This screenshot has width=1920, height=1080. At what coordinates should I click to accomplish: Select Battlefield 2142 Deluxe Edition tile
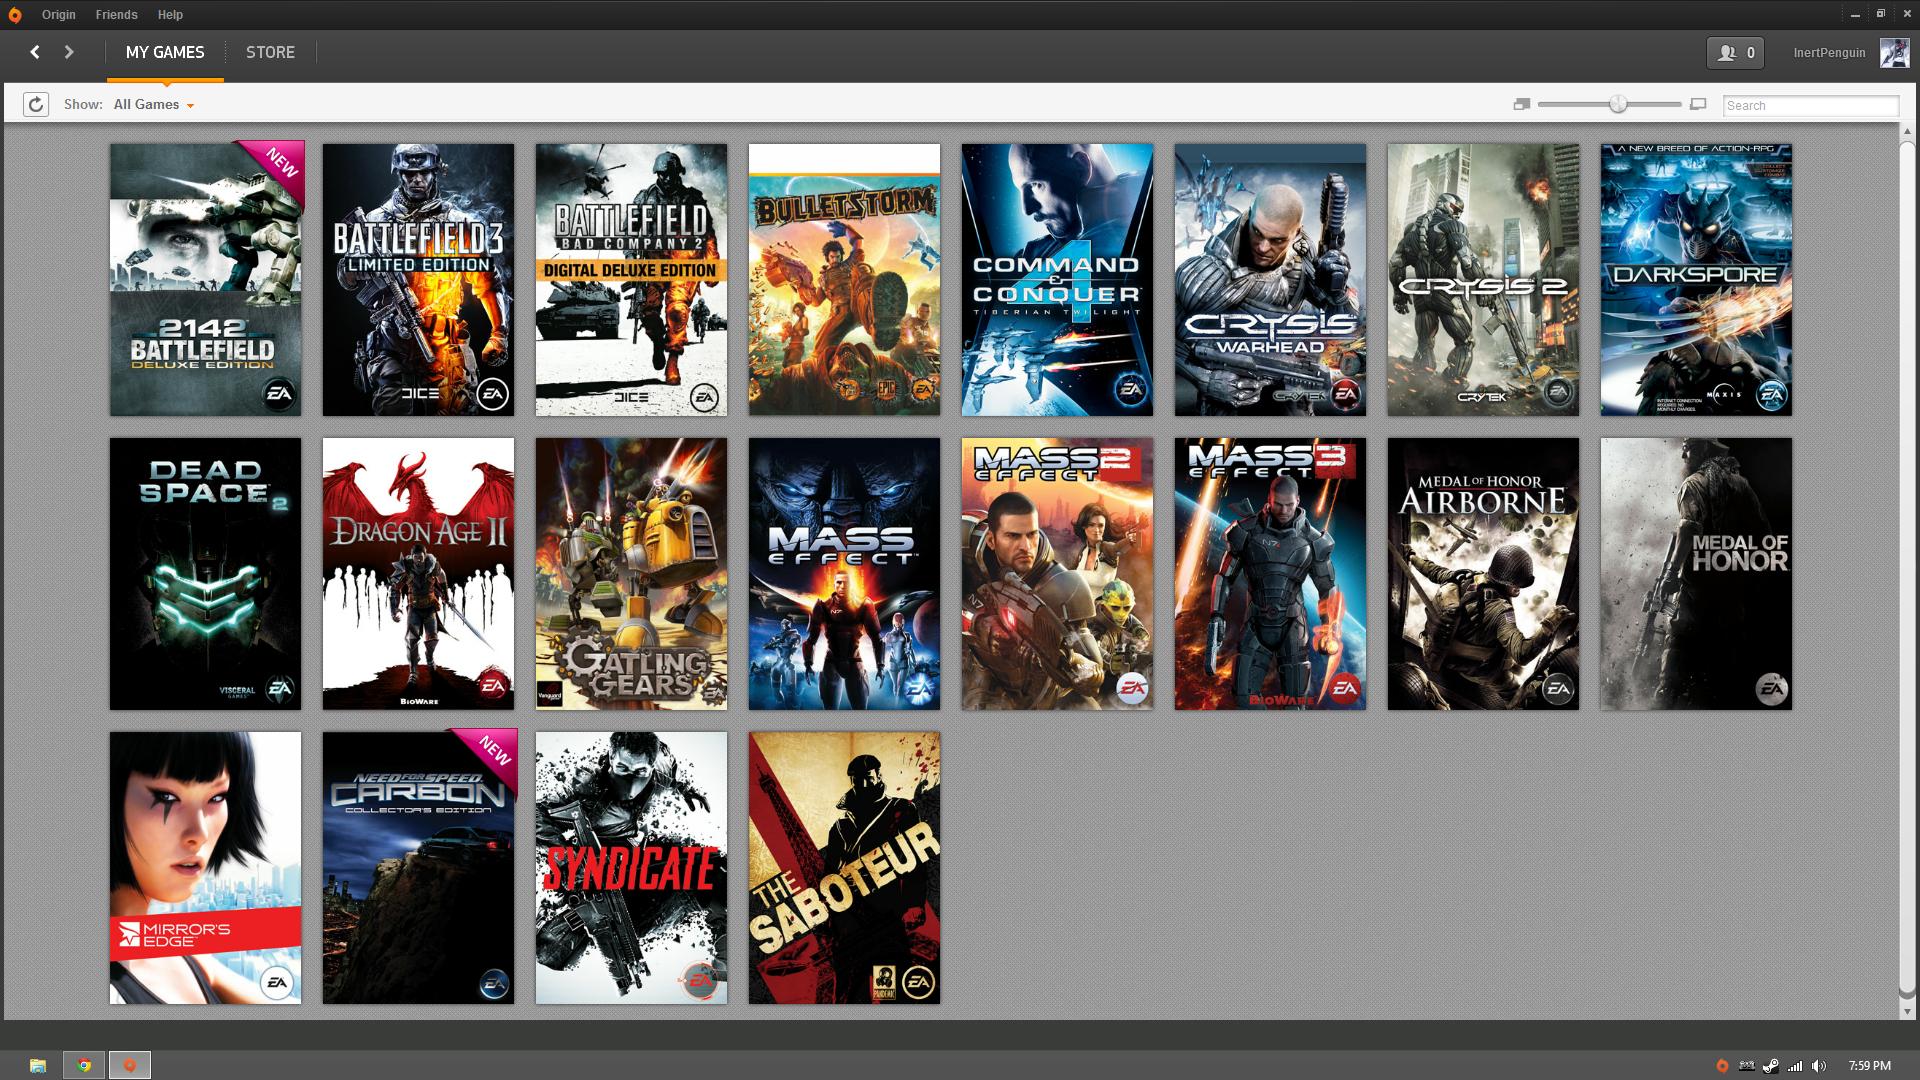205,279
